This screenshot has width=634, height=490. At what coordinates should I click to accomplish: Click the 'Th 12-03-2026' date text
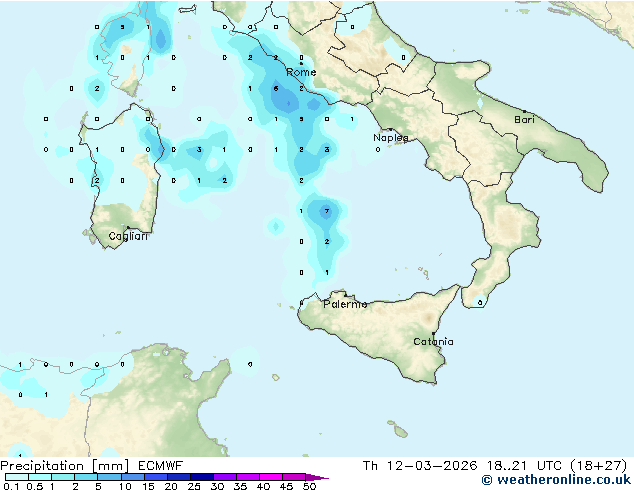pyautogui.click(x=420, y=466)
